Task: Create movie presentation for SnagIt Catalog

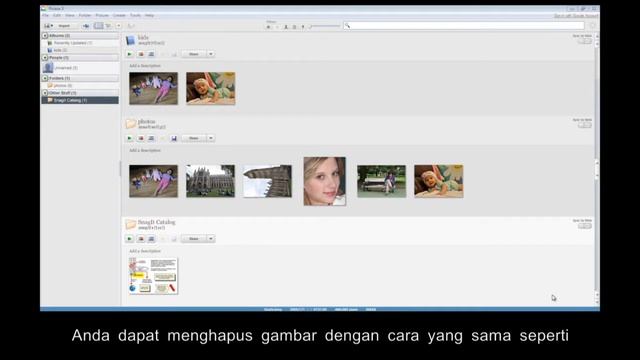Action: coord(151,239)
